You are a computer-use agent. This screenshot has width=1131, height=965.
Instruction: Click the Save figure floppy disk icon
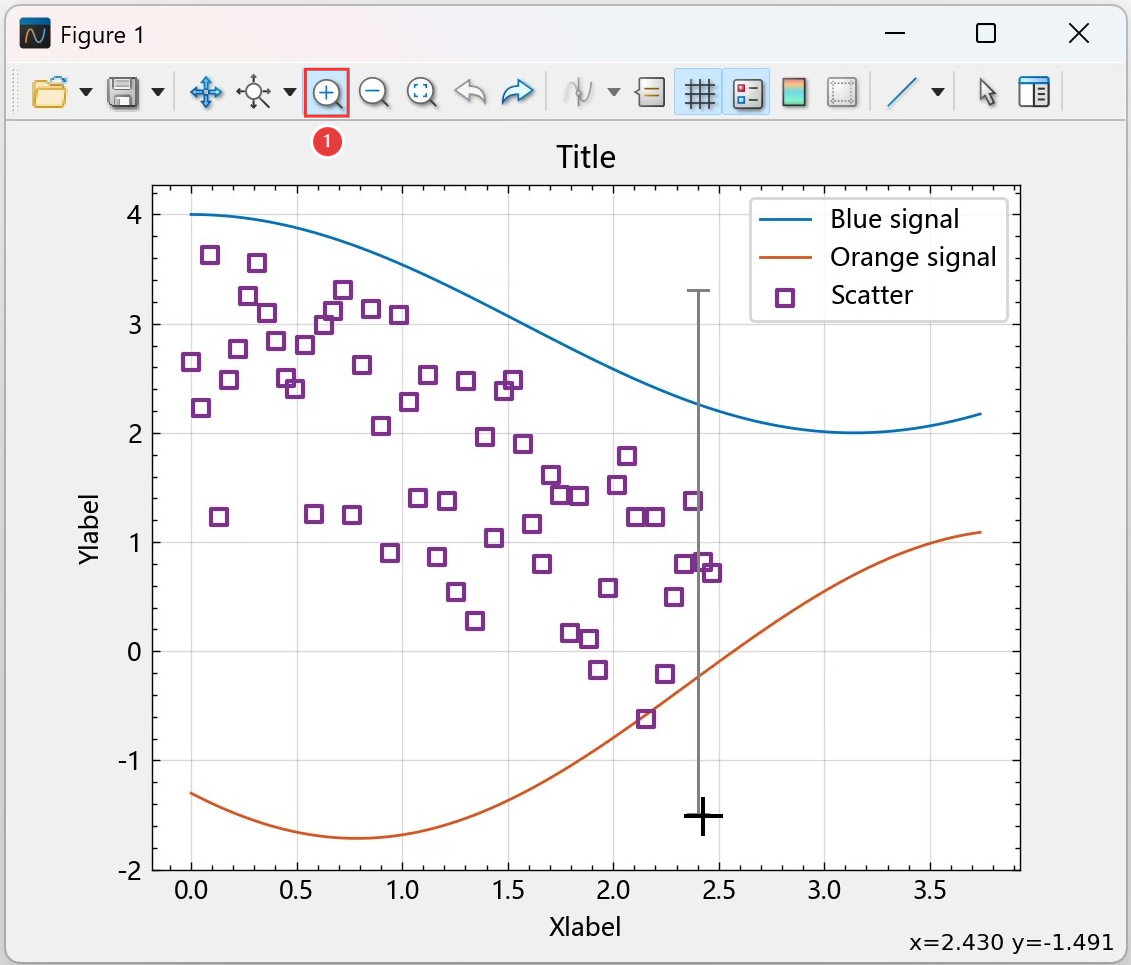(x=123, y=93)
